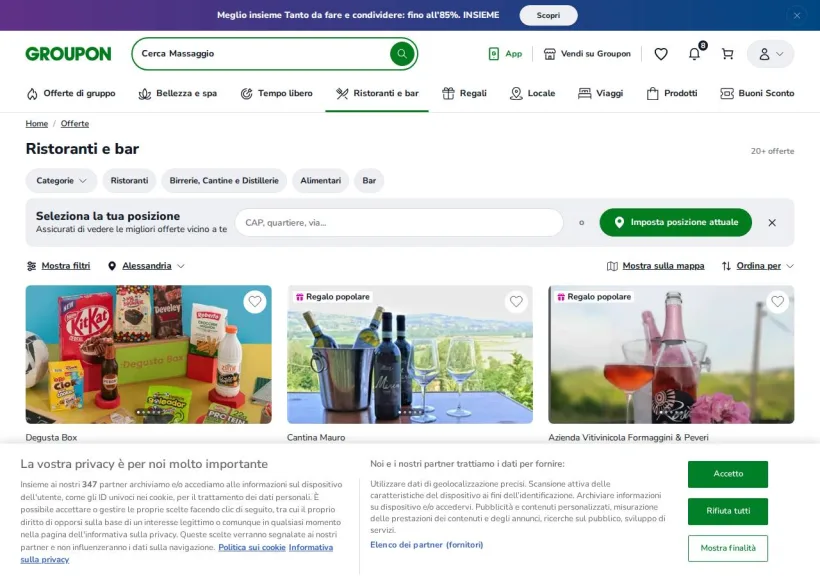Image resolution: width=820 pixels, height=577 pixels.
Task: Click Mostra sulla mappa link
Action: [x=656, y=266]
